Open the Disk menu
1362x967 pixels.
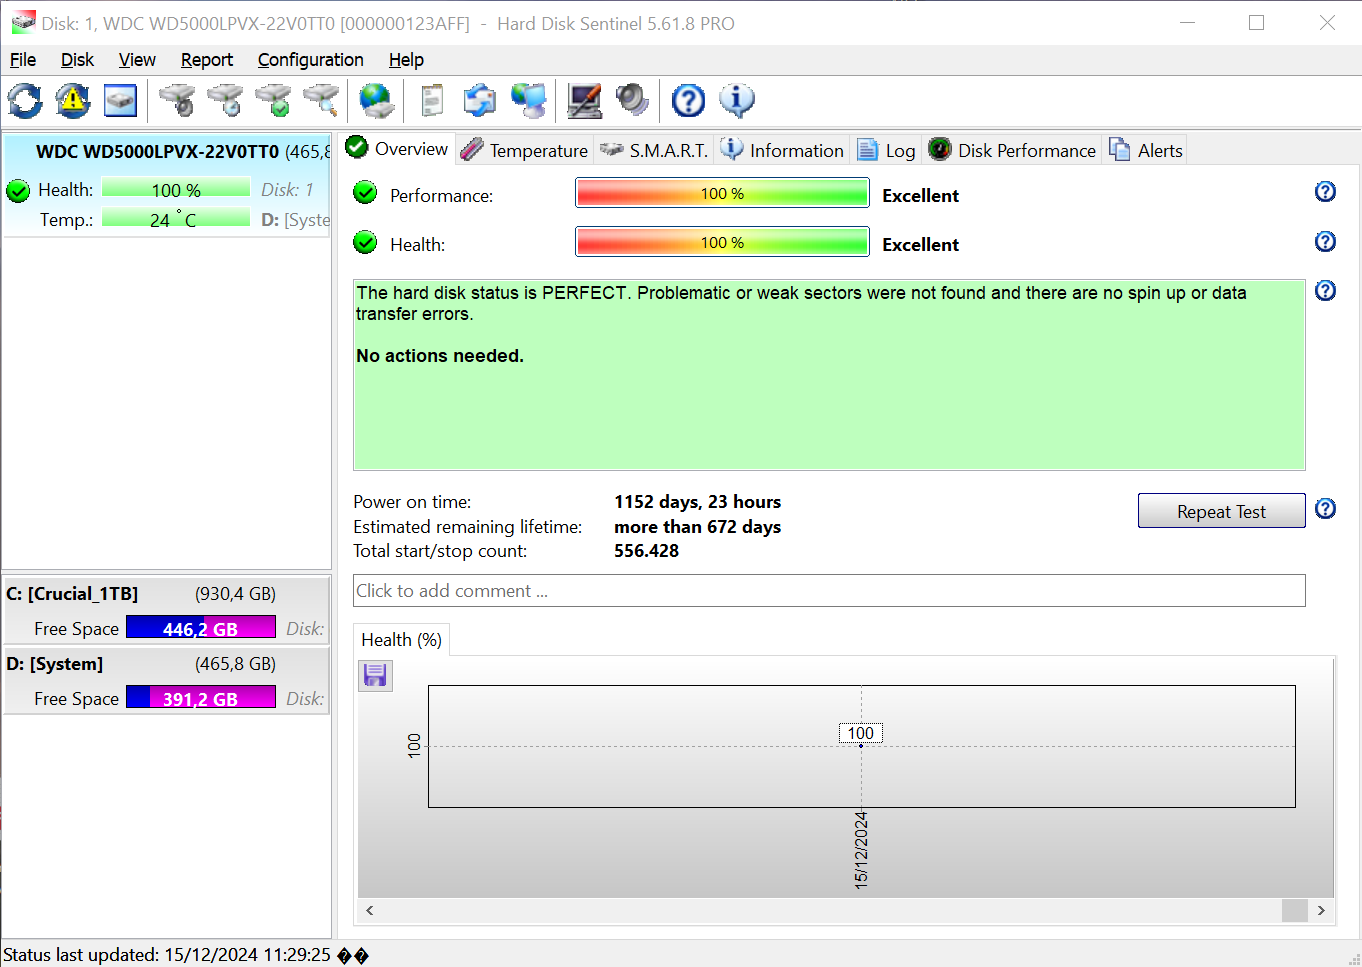click(x=77, y=60)
